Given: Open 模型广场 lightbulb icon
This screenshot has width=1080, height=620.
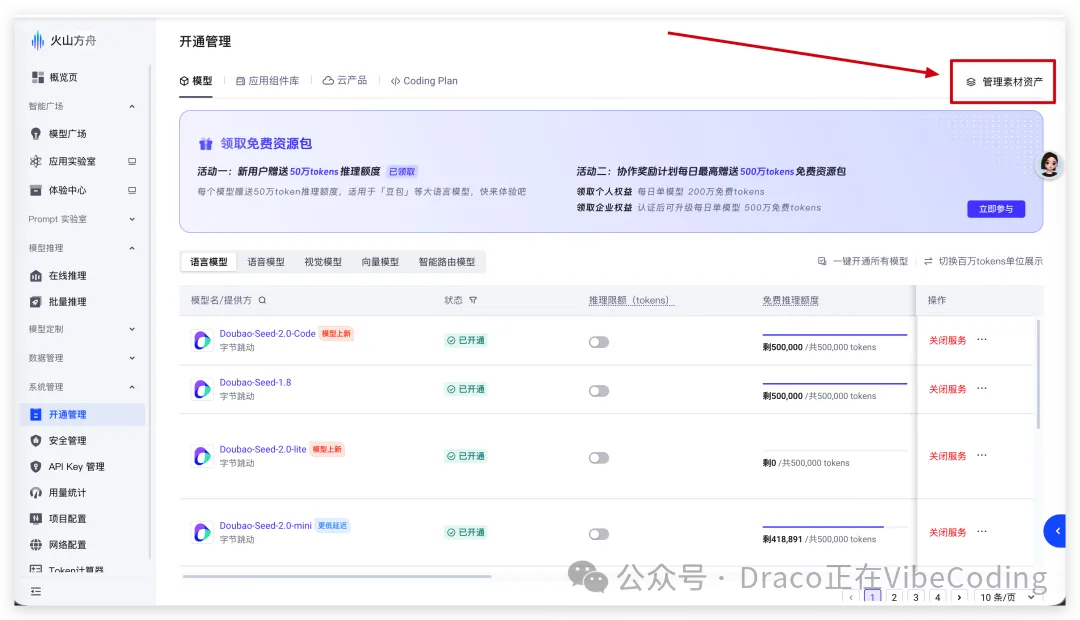Looking at the screenshot, I should [36, 134].
